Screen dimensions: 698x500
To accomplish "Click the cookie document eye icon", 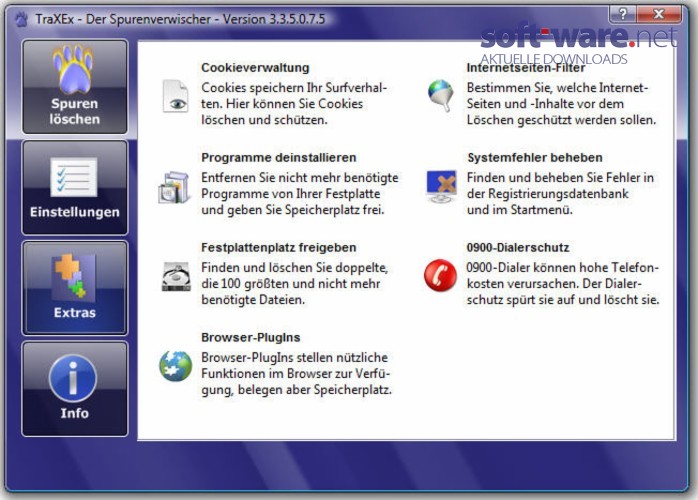I will point(175,96).
